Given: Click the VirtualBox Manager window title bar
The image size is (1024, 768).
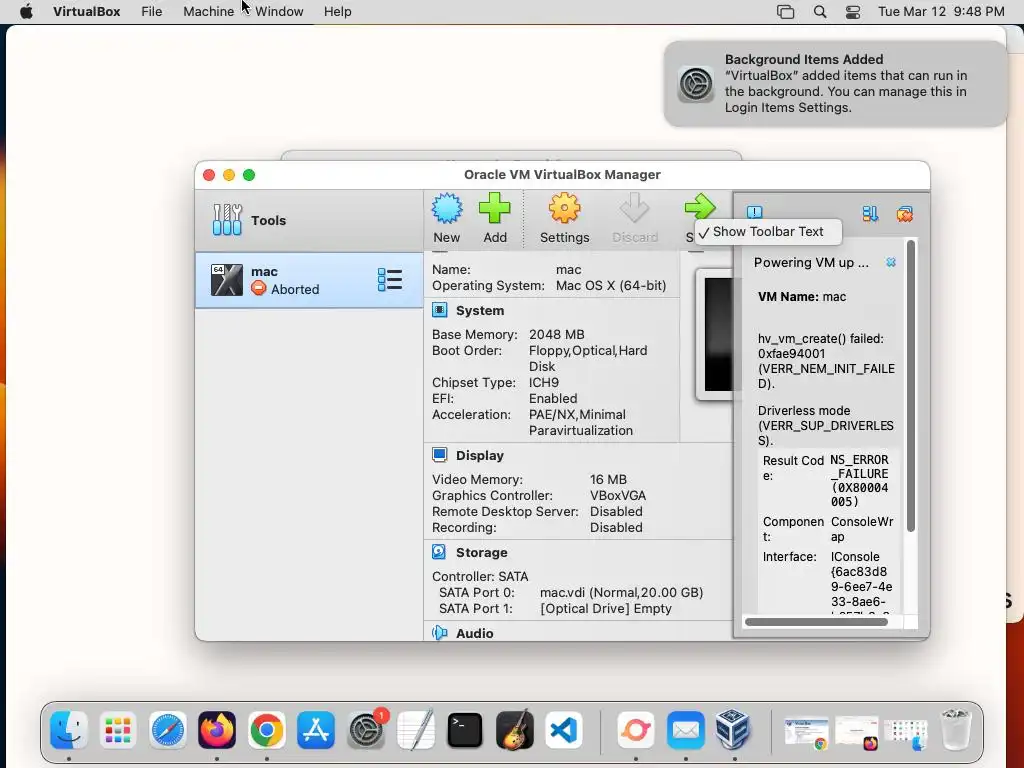Looking at the screenshot, I should click(x=562, y=174).
